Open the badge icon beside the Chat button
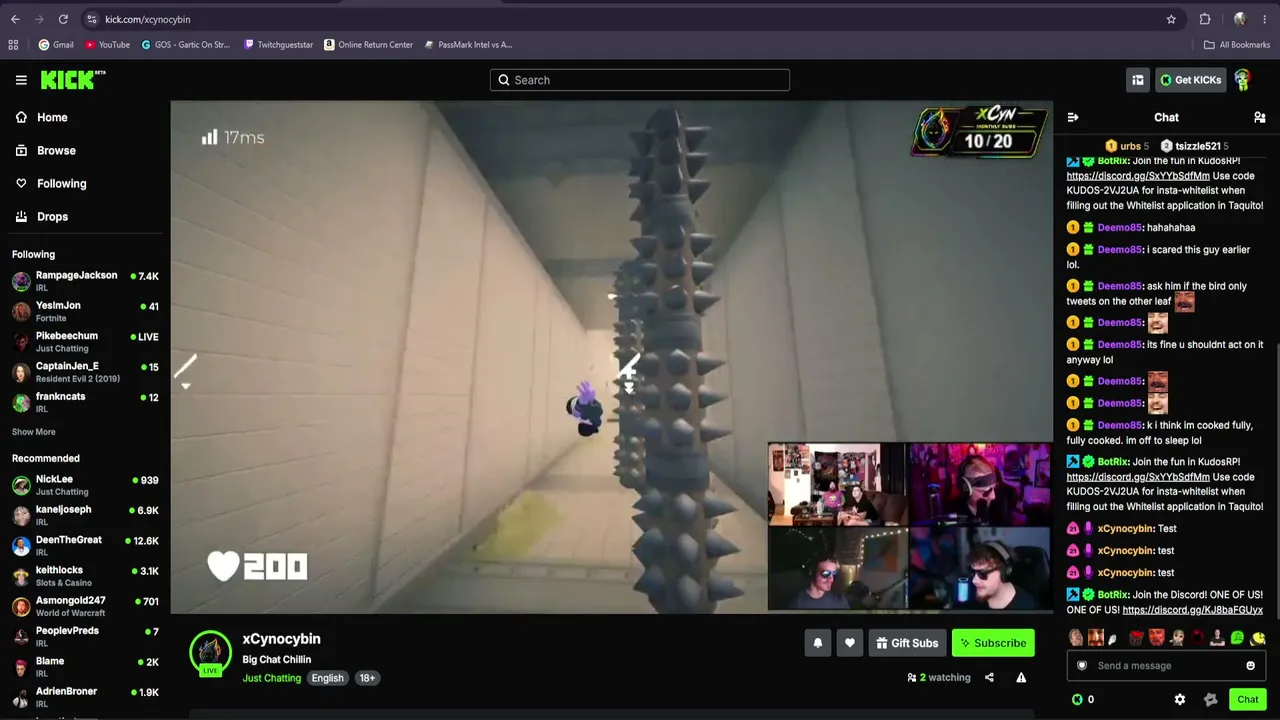This screenshot has height=720, width=1280. click(x=1211, y=699)
